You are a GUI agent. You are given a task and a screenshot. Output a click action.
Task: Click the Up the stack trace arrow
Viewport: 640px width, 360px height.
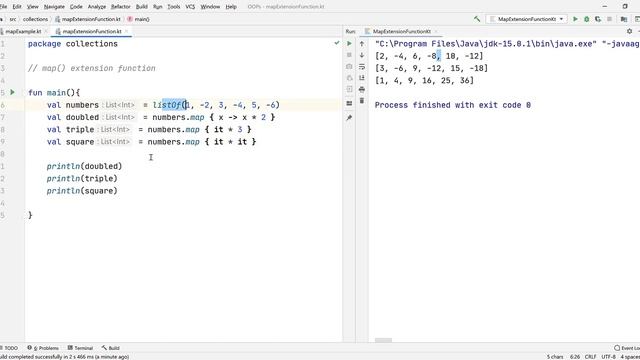pyautogui.click(x=362, y=43)
